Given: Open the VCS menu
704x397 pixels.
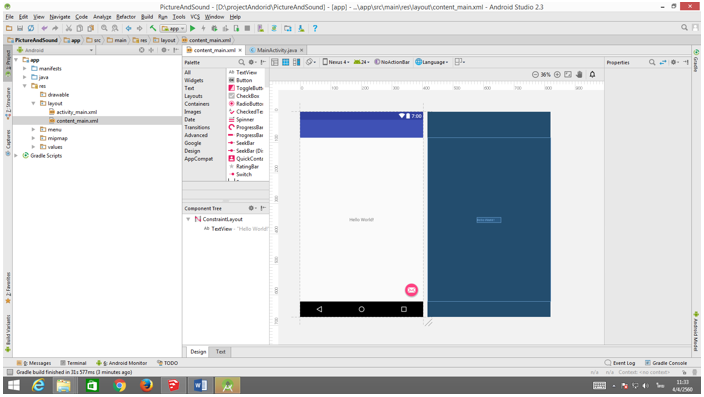Looking at the screenshot, I should tap(195, 17).
